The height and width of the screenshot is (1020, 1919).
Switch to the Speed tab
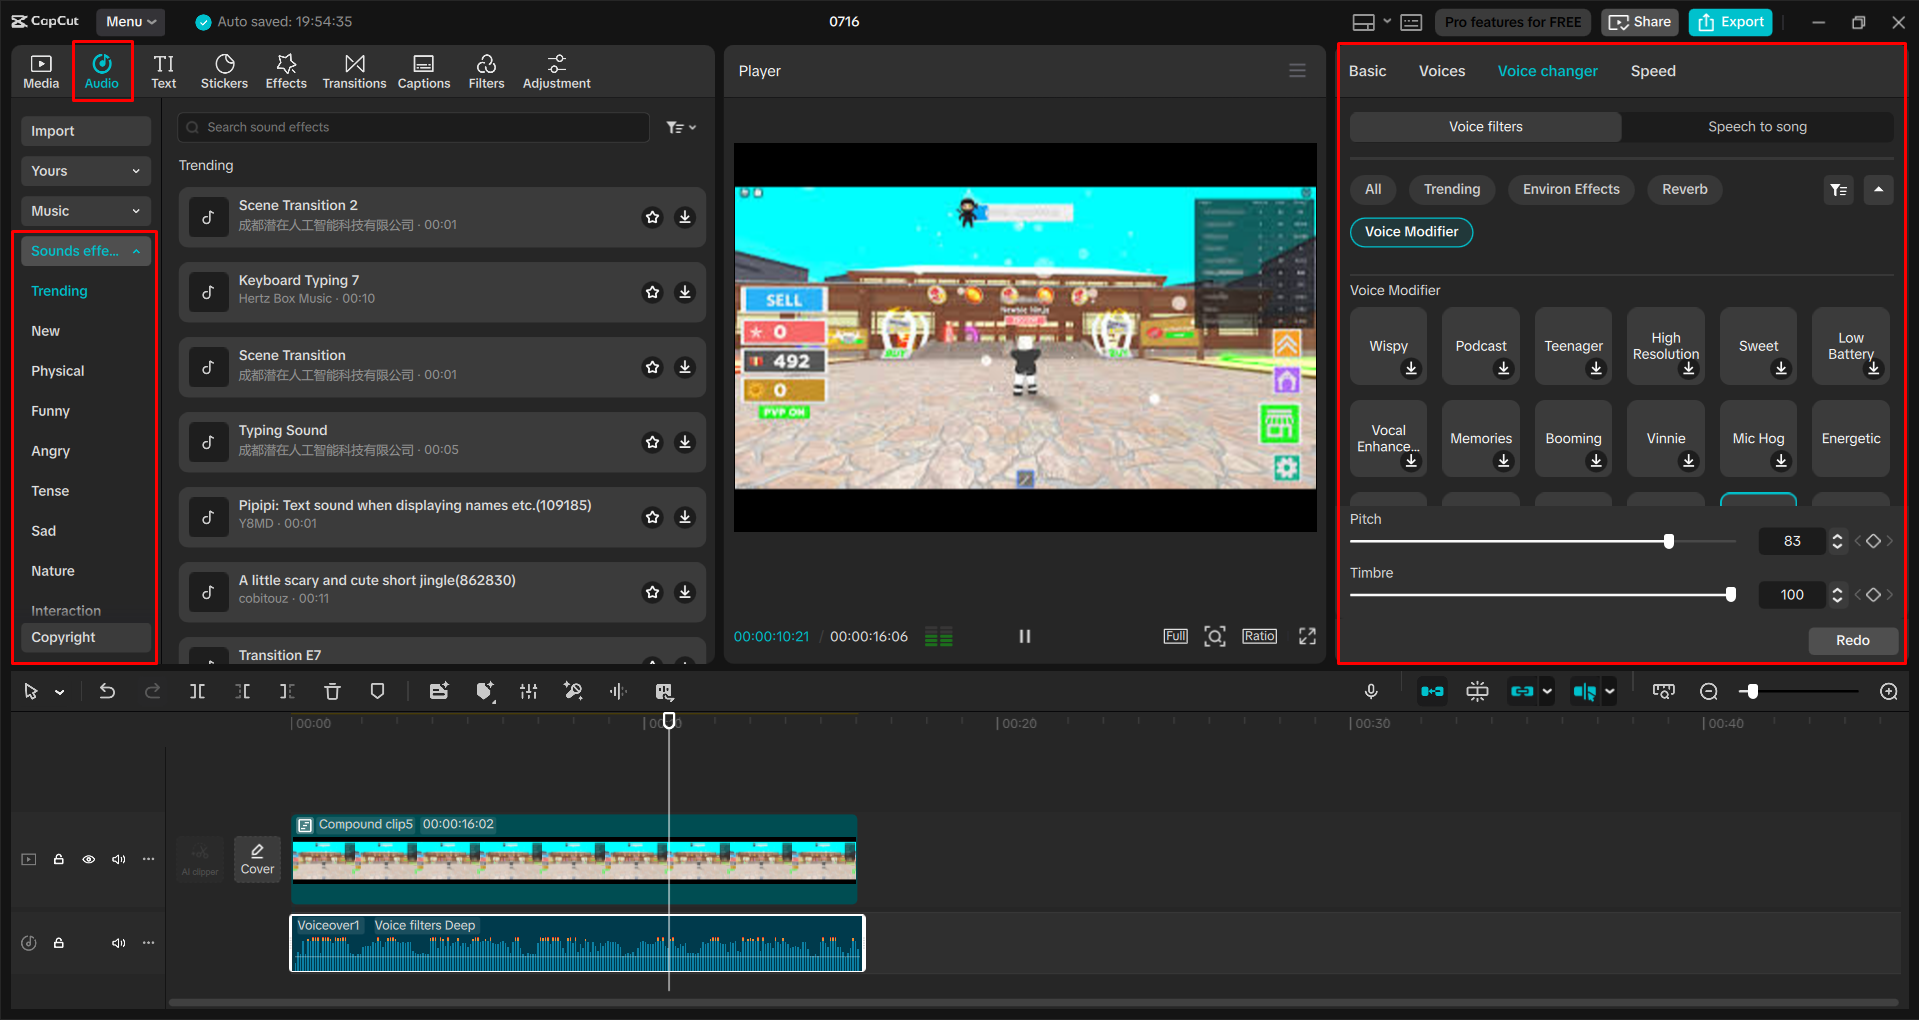(1652, 71)
